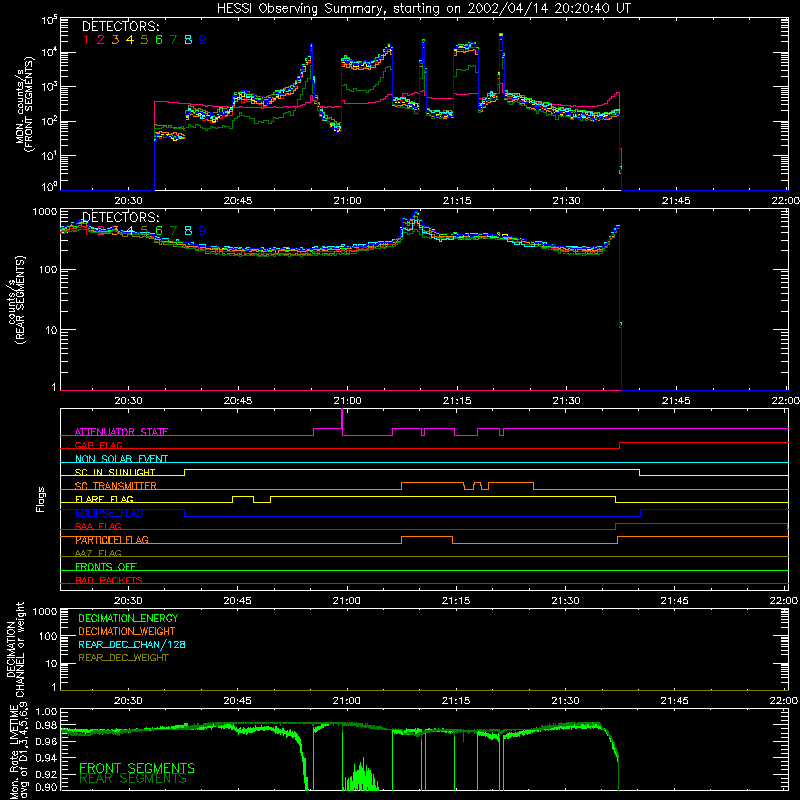Click the "10^4" tick label on front plot
This screenshot has height=800, width=800.
(x=49, y=54)
